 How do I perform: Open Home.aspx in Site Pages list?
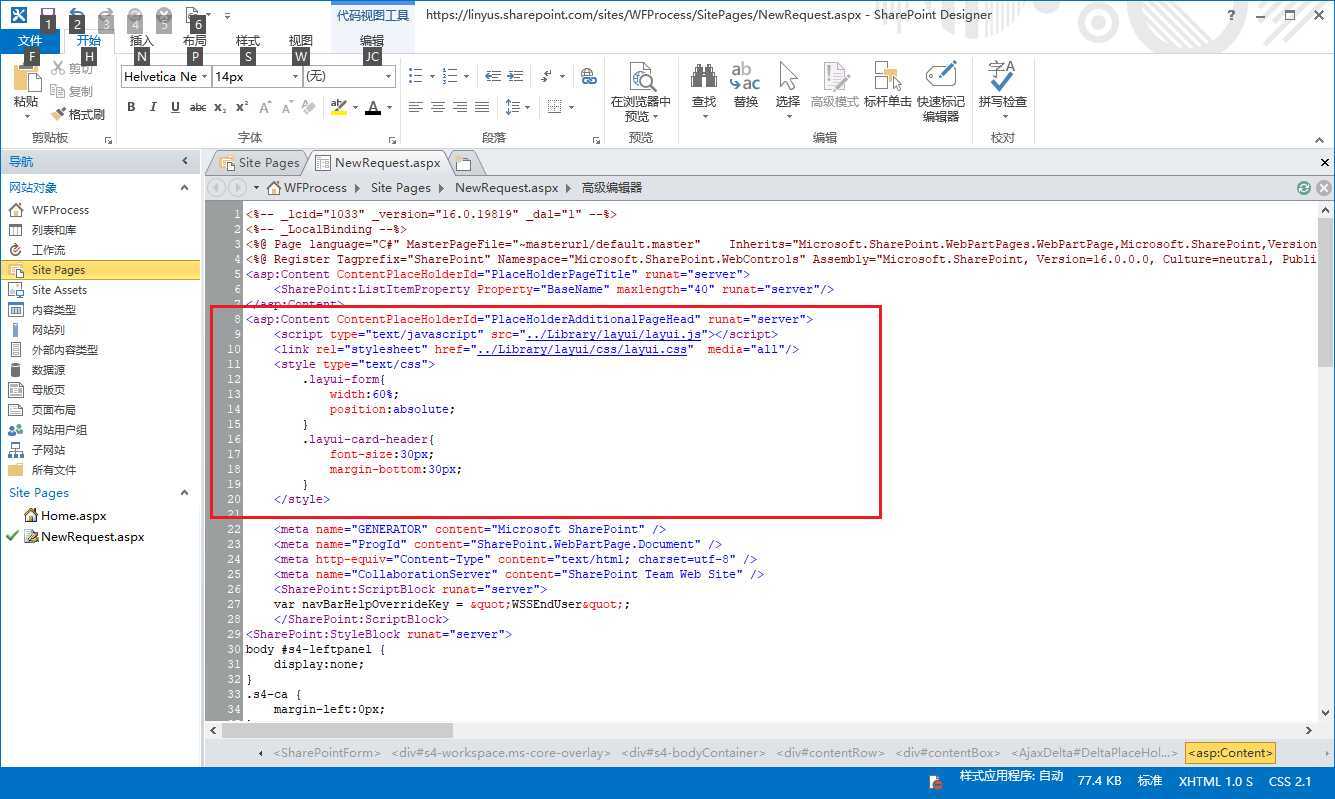(x=73, y=516)
